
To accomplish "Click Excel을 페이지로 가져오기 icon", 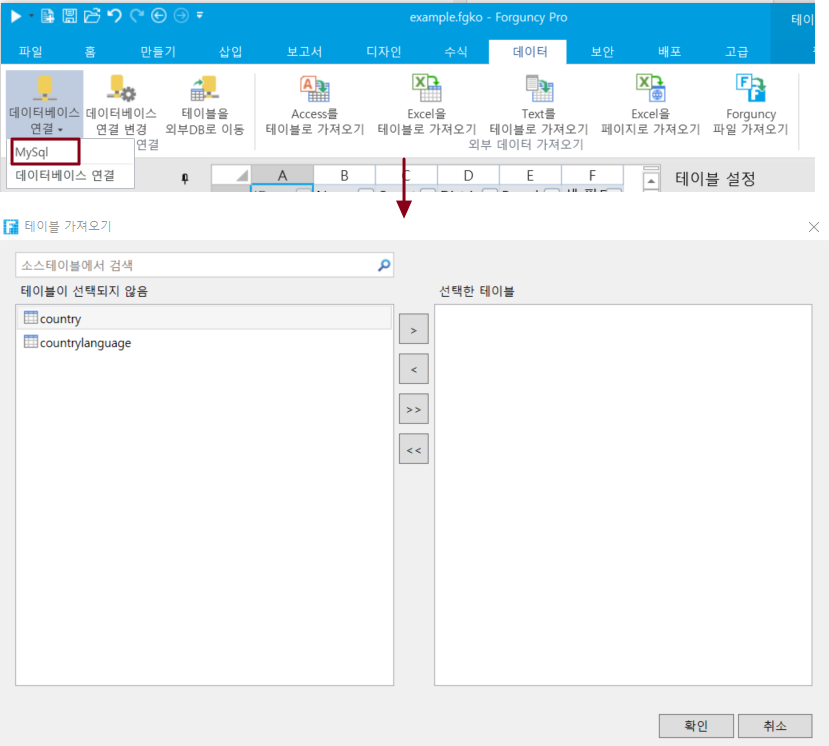I will coord(650,89).
